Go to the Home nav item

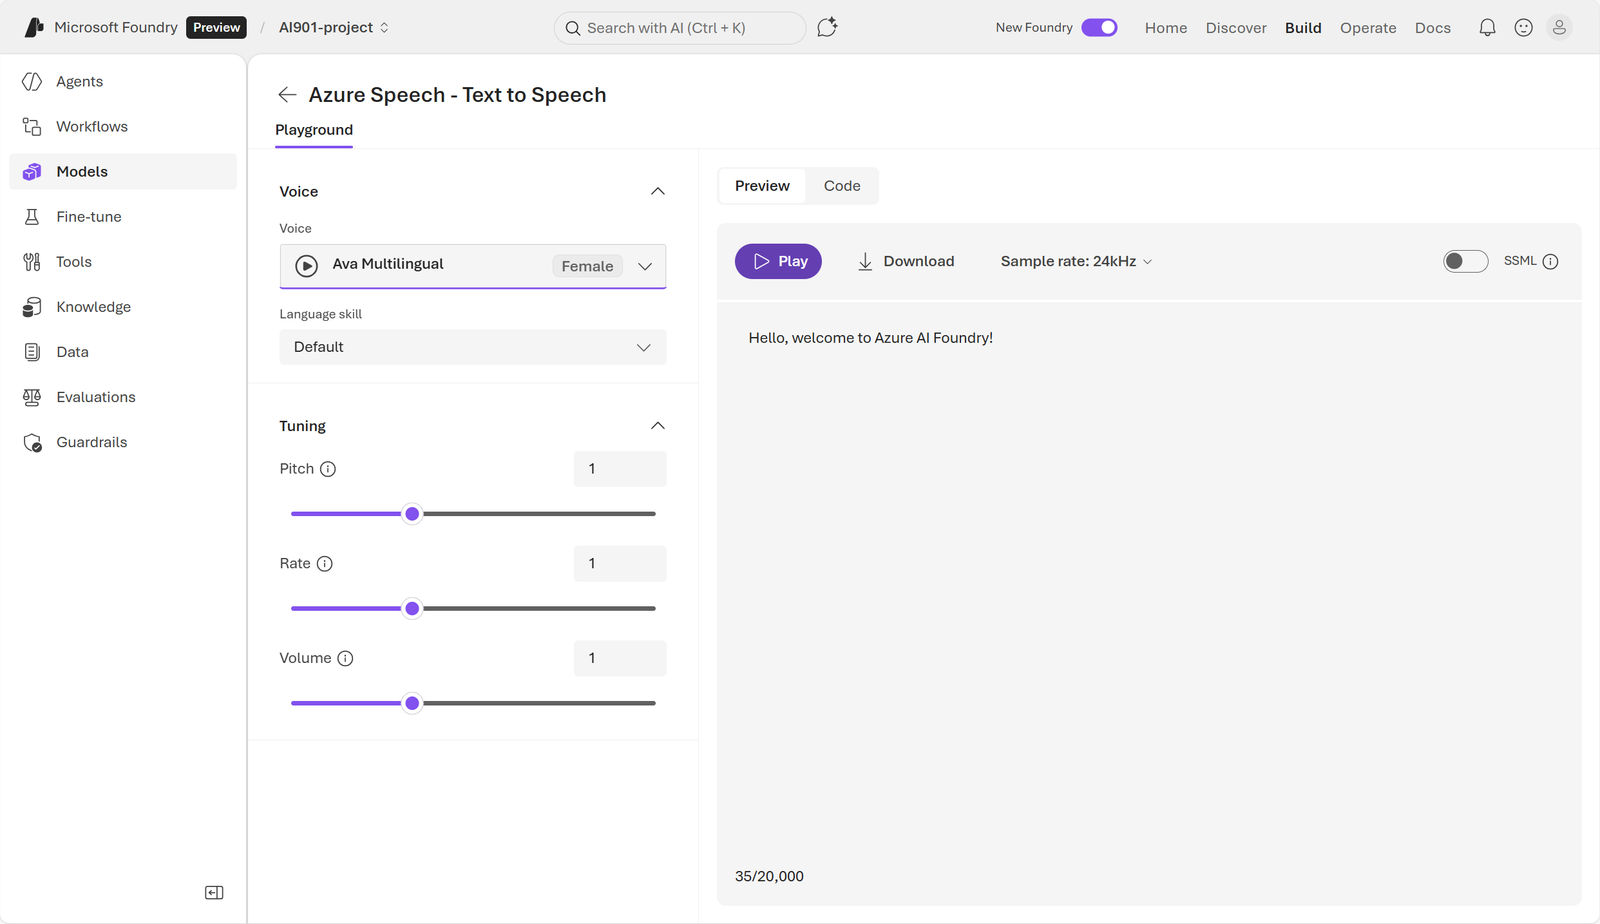click(1166, 28)
